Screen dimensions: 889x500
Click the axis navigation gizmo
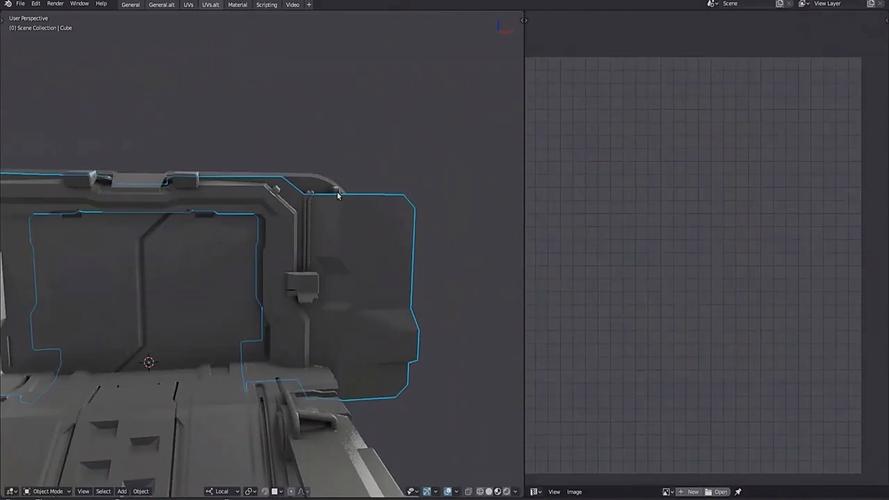coord(503,27)
